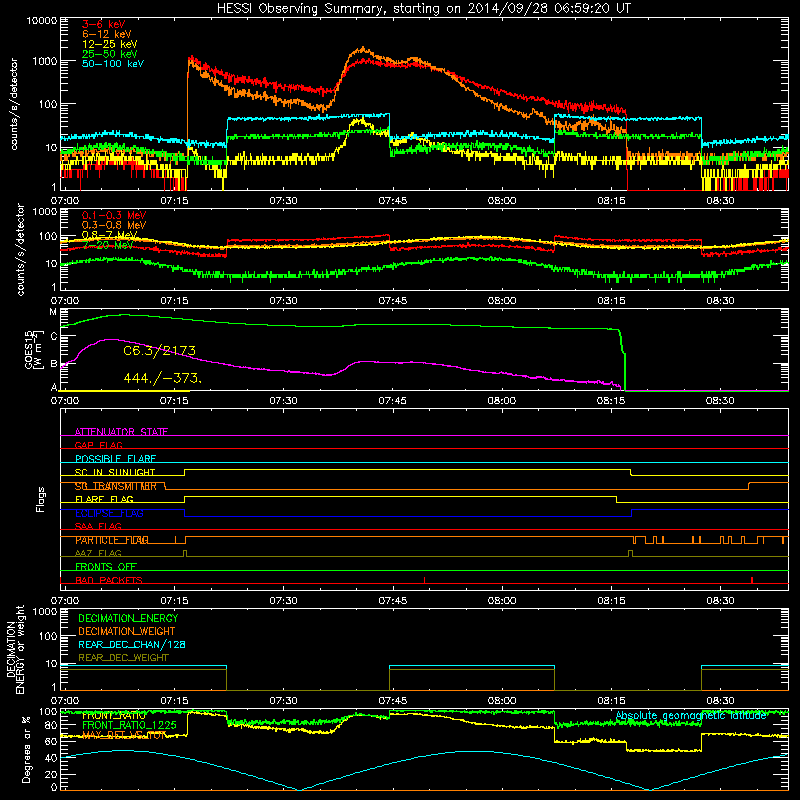Select the GAP_FLAG label
800x800 pixels.
98,445
